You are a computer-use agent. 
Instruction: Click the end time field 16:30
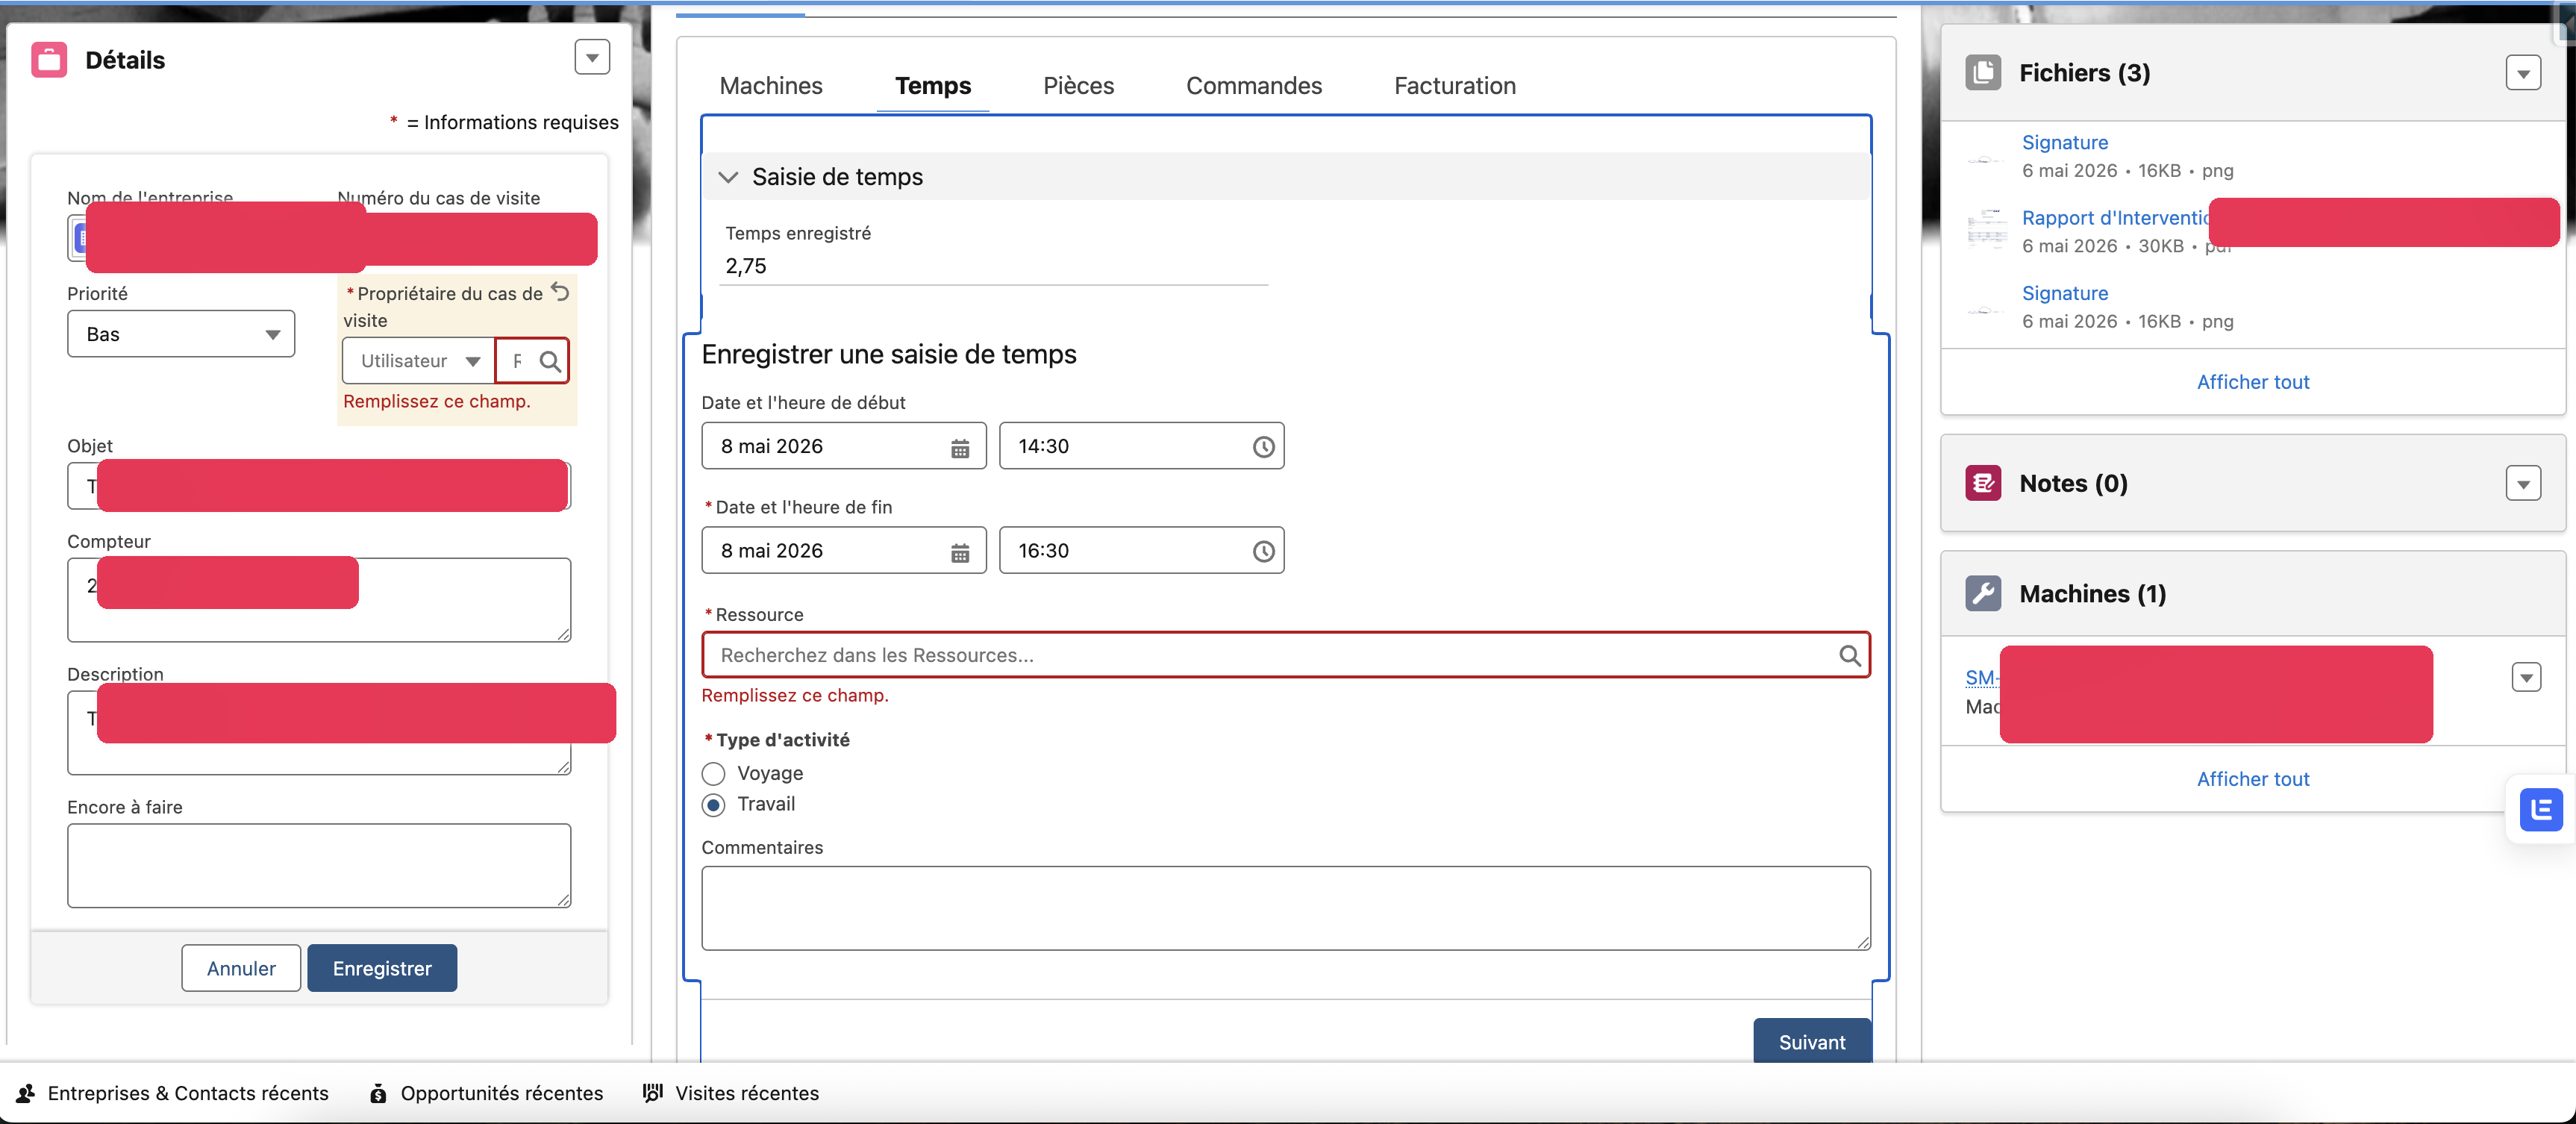click(1142, 551)
